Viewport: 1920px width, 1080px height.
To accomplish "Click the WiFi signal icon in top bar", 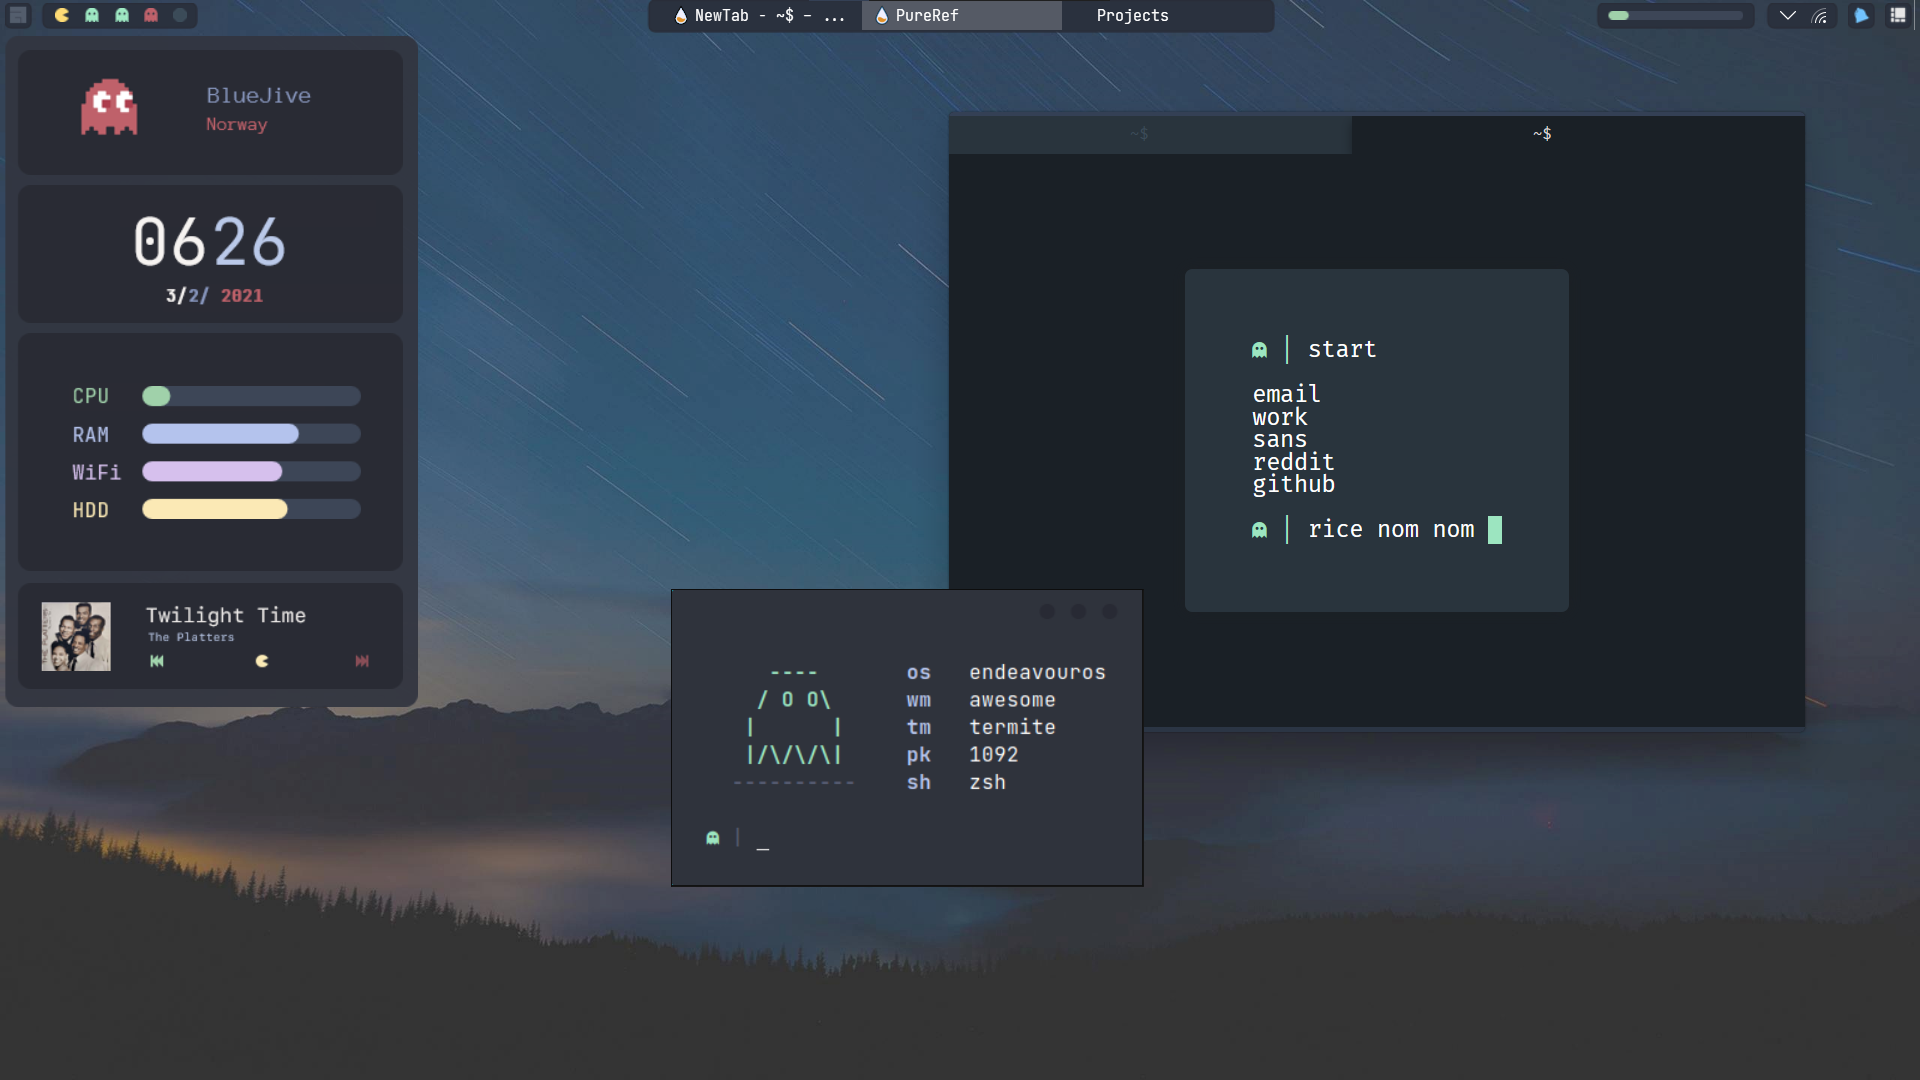I will click(1820, 15).
